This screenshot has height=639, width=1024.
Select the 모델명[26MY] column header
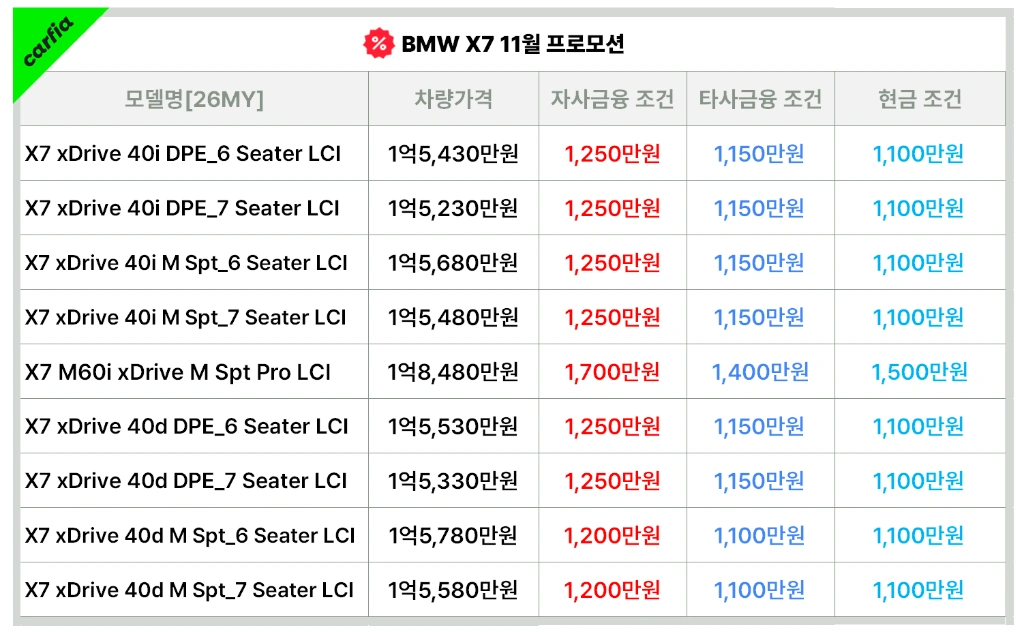194,99
